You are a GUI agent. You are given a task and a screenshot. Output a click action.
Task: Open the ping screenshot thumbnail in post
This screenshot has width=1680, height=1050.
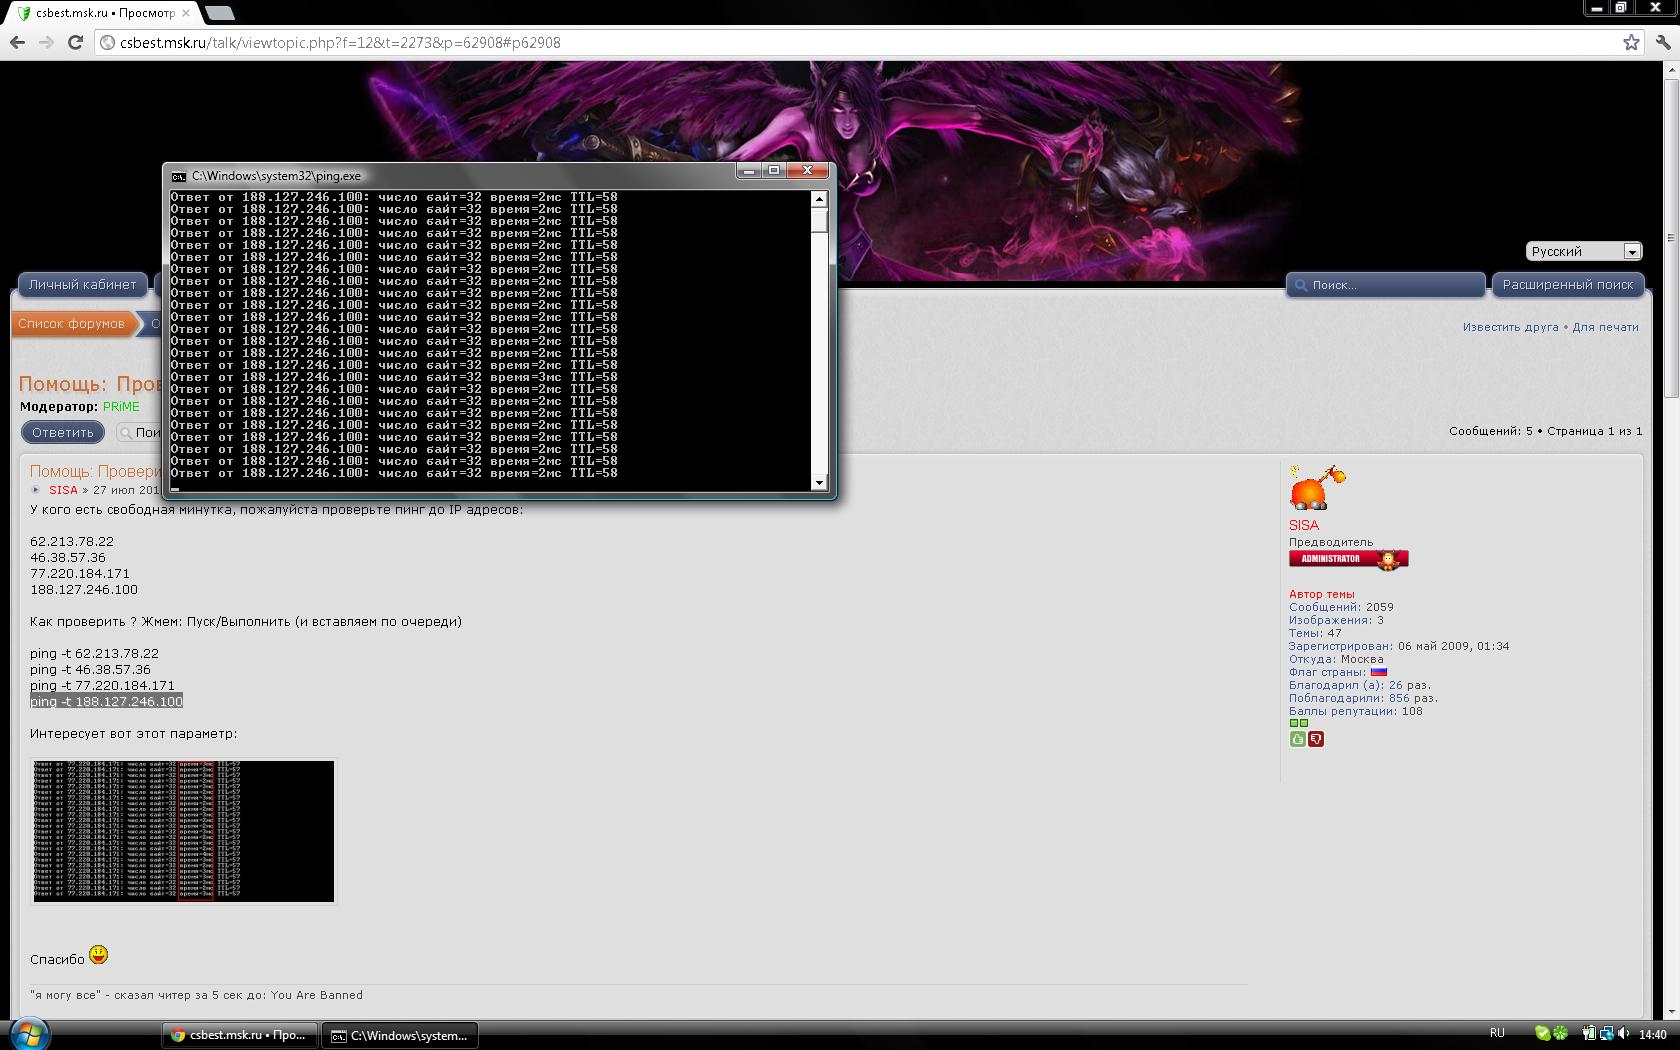click(x=184, y=831)
